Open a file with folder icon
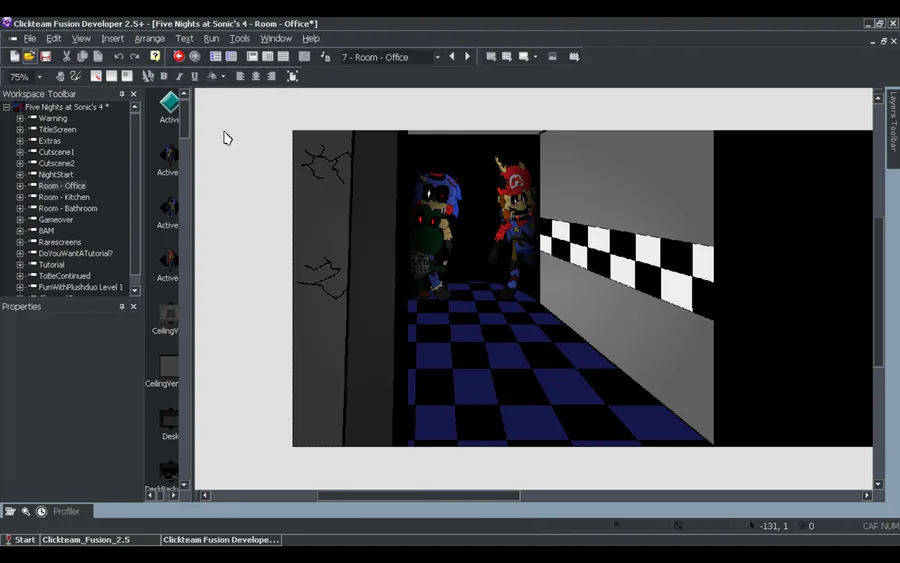The height and width of the screenshot is (563, 900). [29, 56]
